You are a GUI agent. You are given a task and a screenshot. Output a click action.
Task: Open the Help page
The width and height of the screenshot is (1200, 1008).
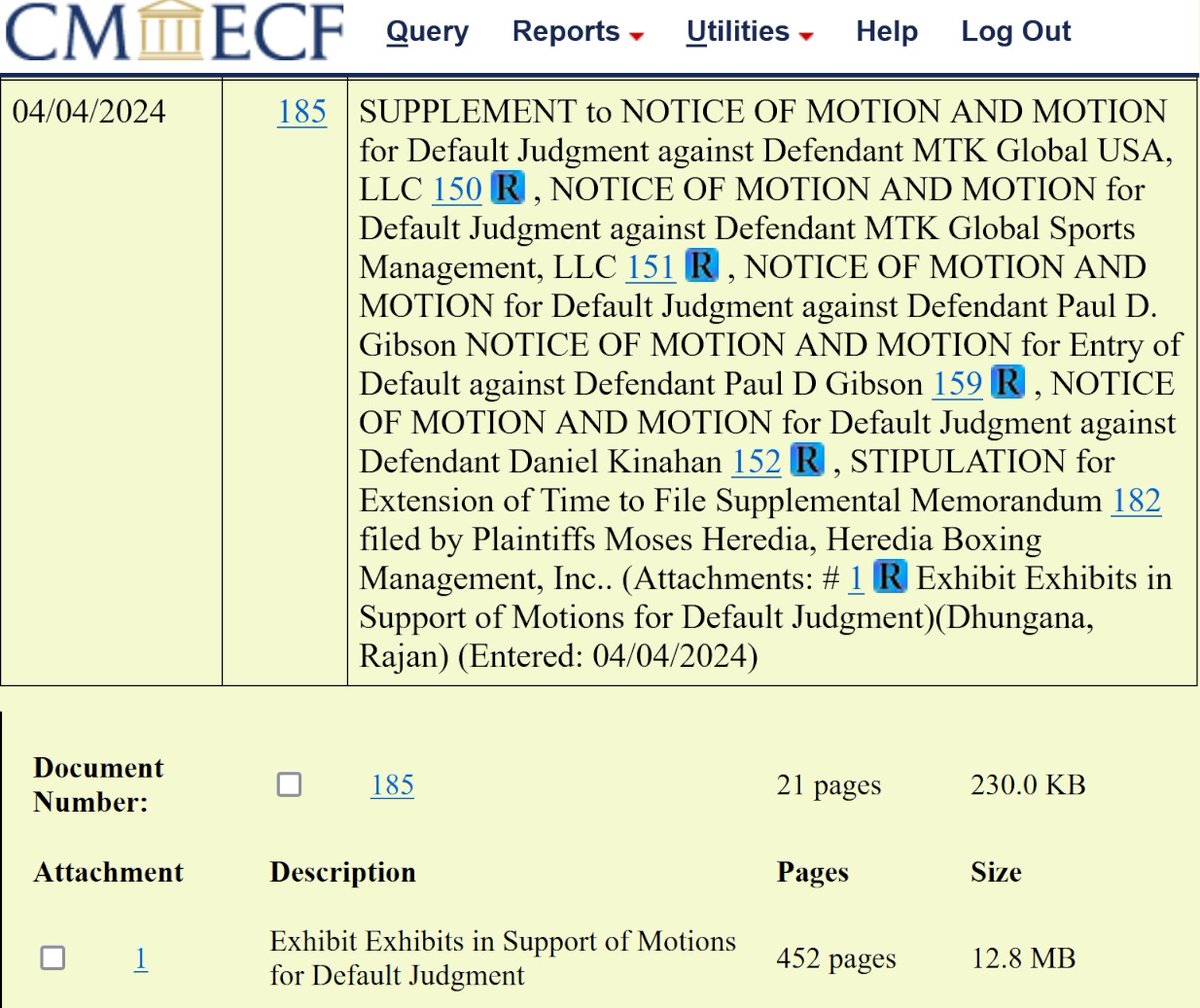(x=887, y=32)
